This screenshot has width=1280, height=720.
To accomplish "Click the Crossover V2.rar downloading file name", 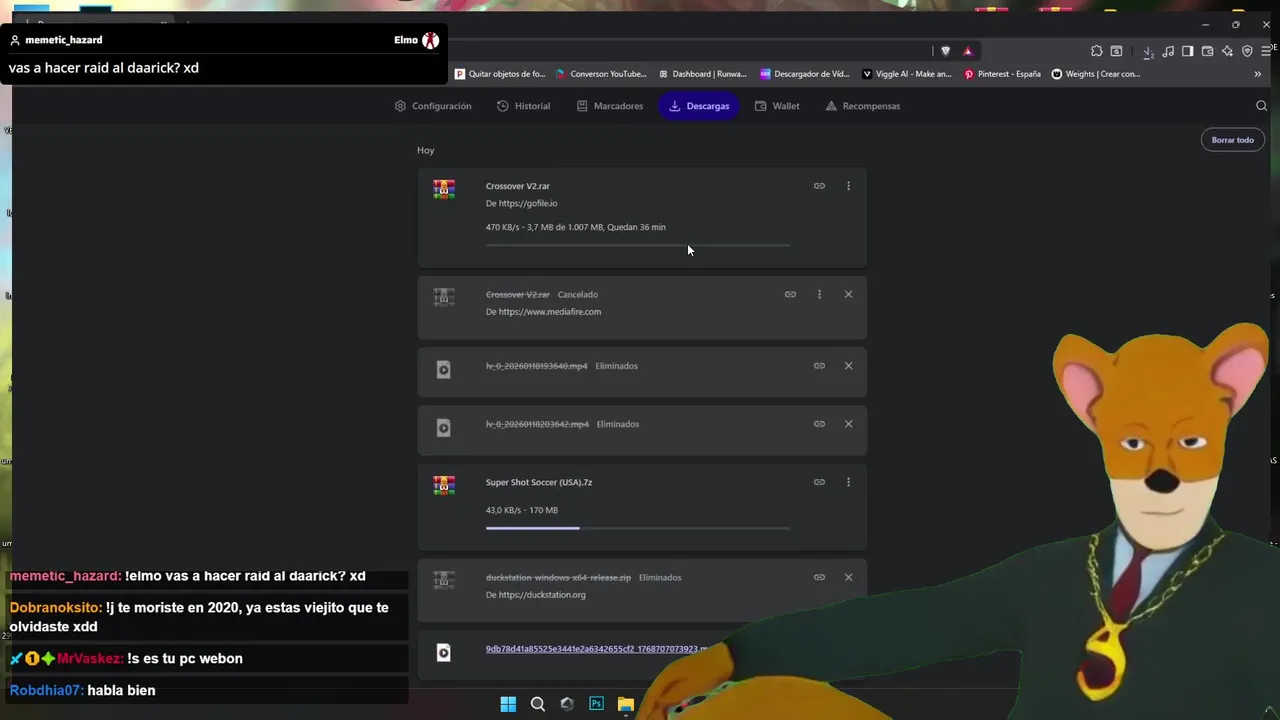I will [x=517, y=186].
